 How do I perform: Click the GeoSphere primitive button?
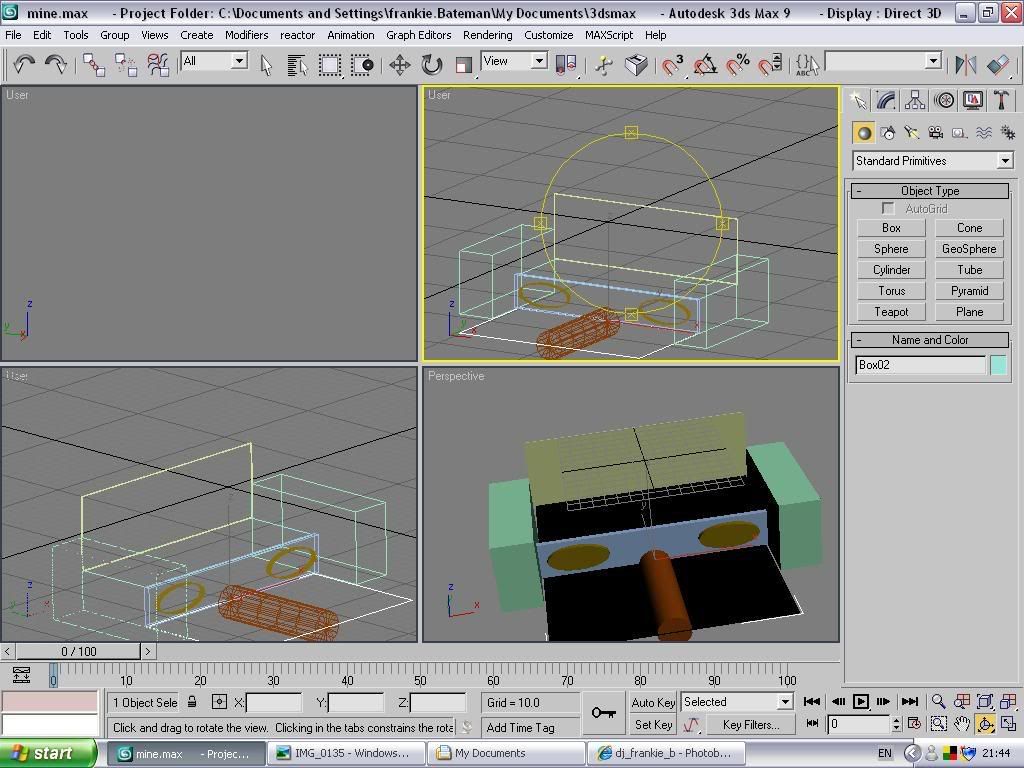pyautogui.click(x=969, y=249)
